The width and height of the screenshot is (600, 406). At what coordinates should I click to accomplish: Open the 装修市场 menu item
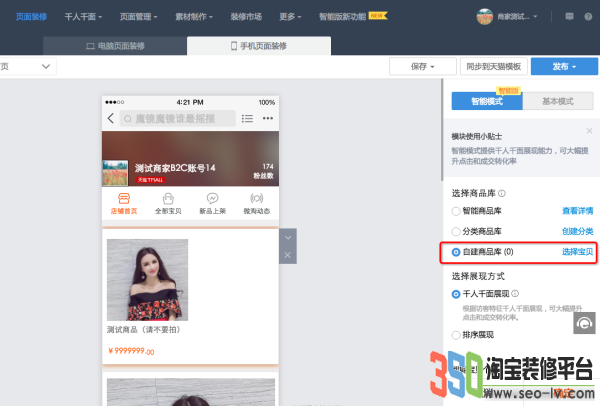click(x=246, y=17)
